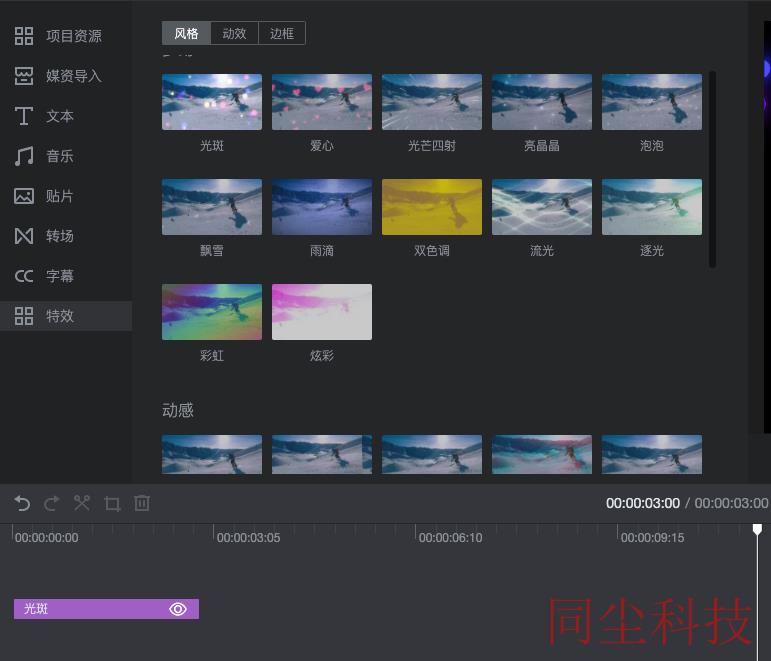Switch to the 风格 tab
The width and height of the screenshot is (771, 661).
pos(186,33)
